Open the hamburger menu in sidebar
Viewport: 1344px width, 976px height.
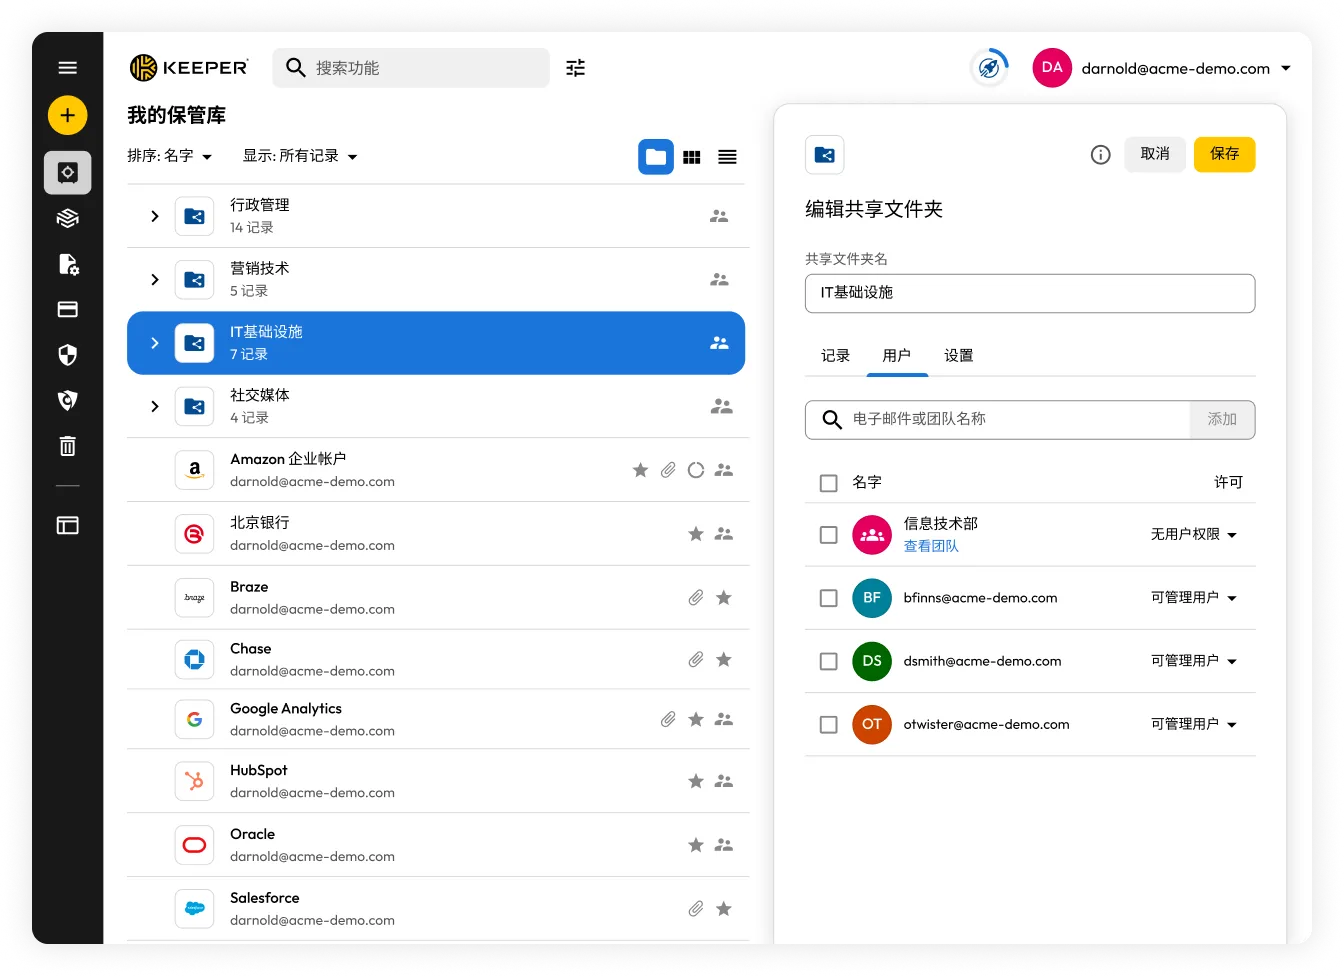[x=67, y=68]
